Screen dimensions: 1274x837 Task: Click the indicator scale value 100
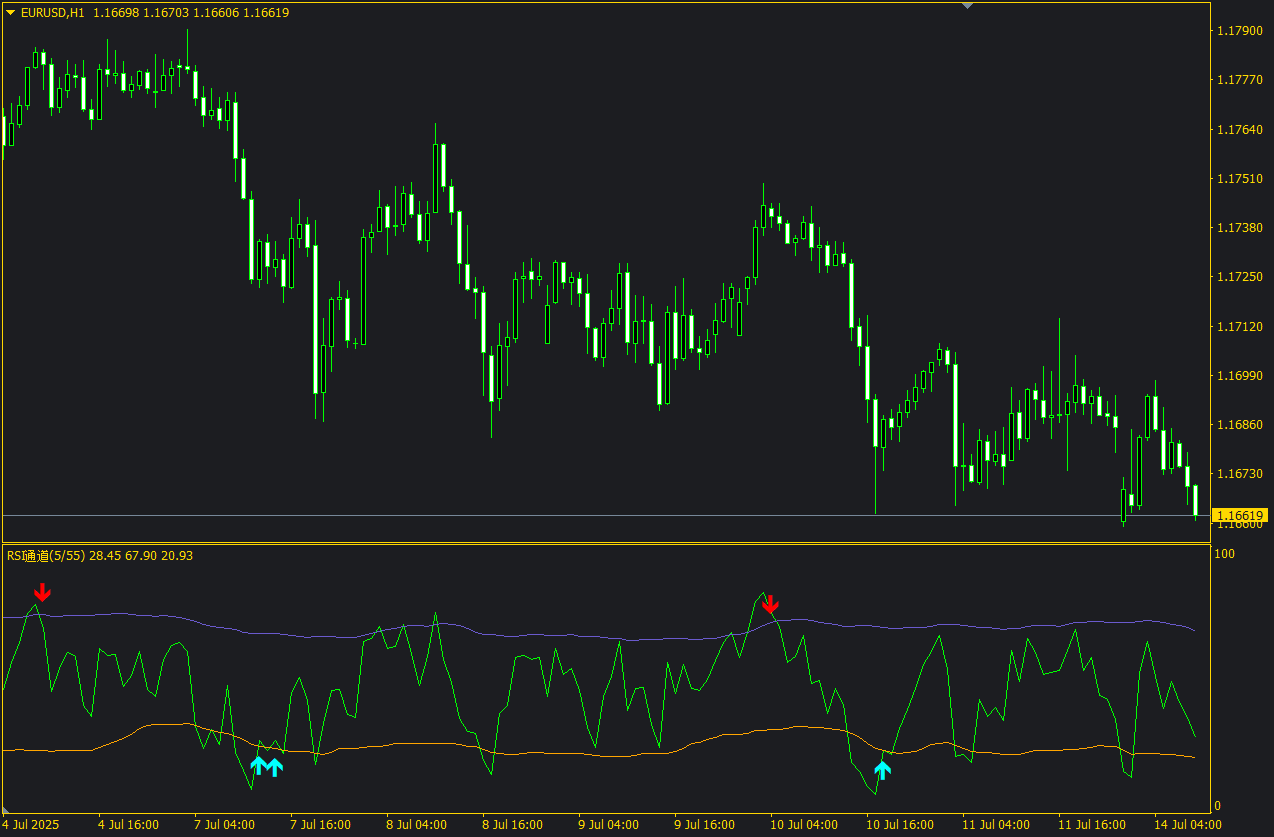(x=1224, y=553)
